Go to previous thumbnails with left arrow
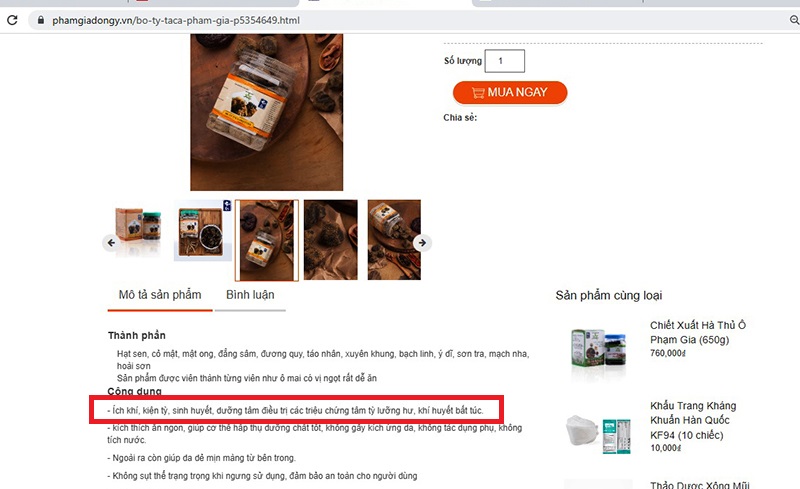Image resolution: width=800 pixels, height=489 pixels. click(111, 242)
